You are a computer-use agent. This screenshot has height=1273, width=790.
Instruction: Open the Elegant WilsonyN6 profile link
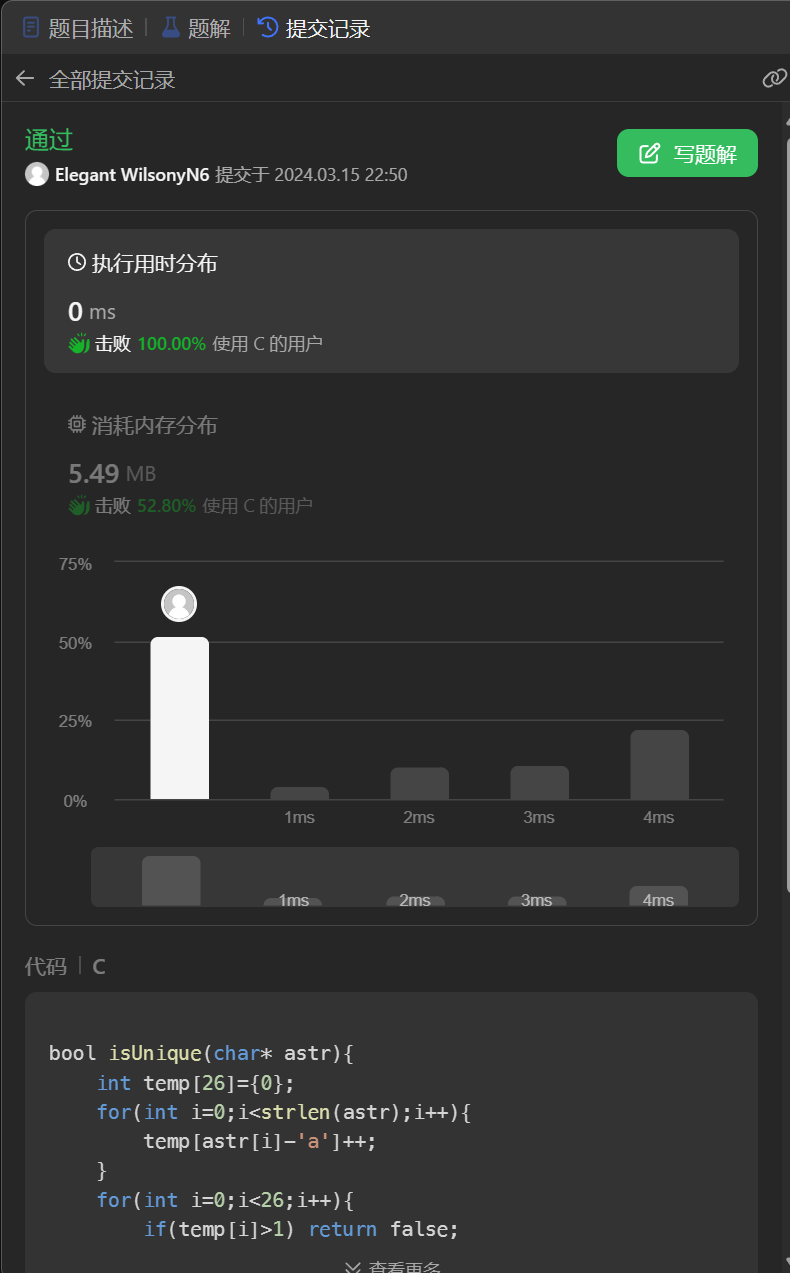click(132, 174)
